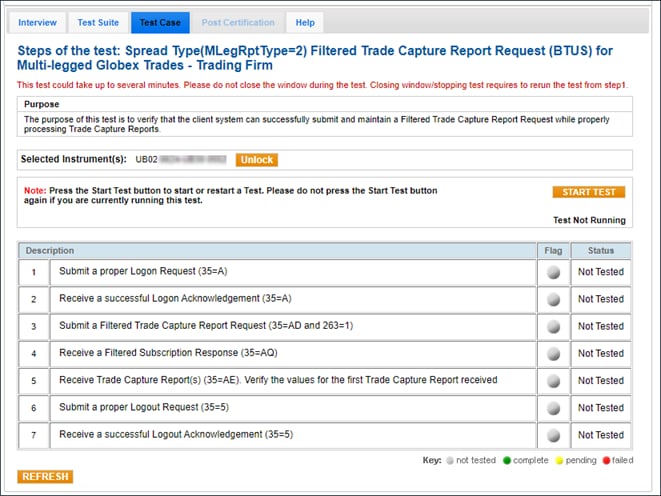Viewport: 661px width, 496px height.
Task: Click the flag icon for step 2 Logon Acknowledgement
Action: click(x=553, y=299)
